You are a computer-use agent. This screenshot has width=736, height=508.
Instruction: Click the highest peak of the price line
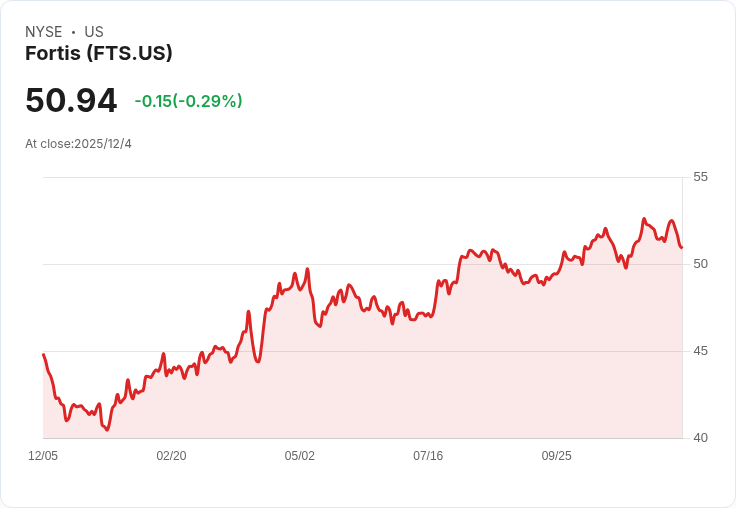(x=644, y=219)
